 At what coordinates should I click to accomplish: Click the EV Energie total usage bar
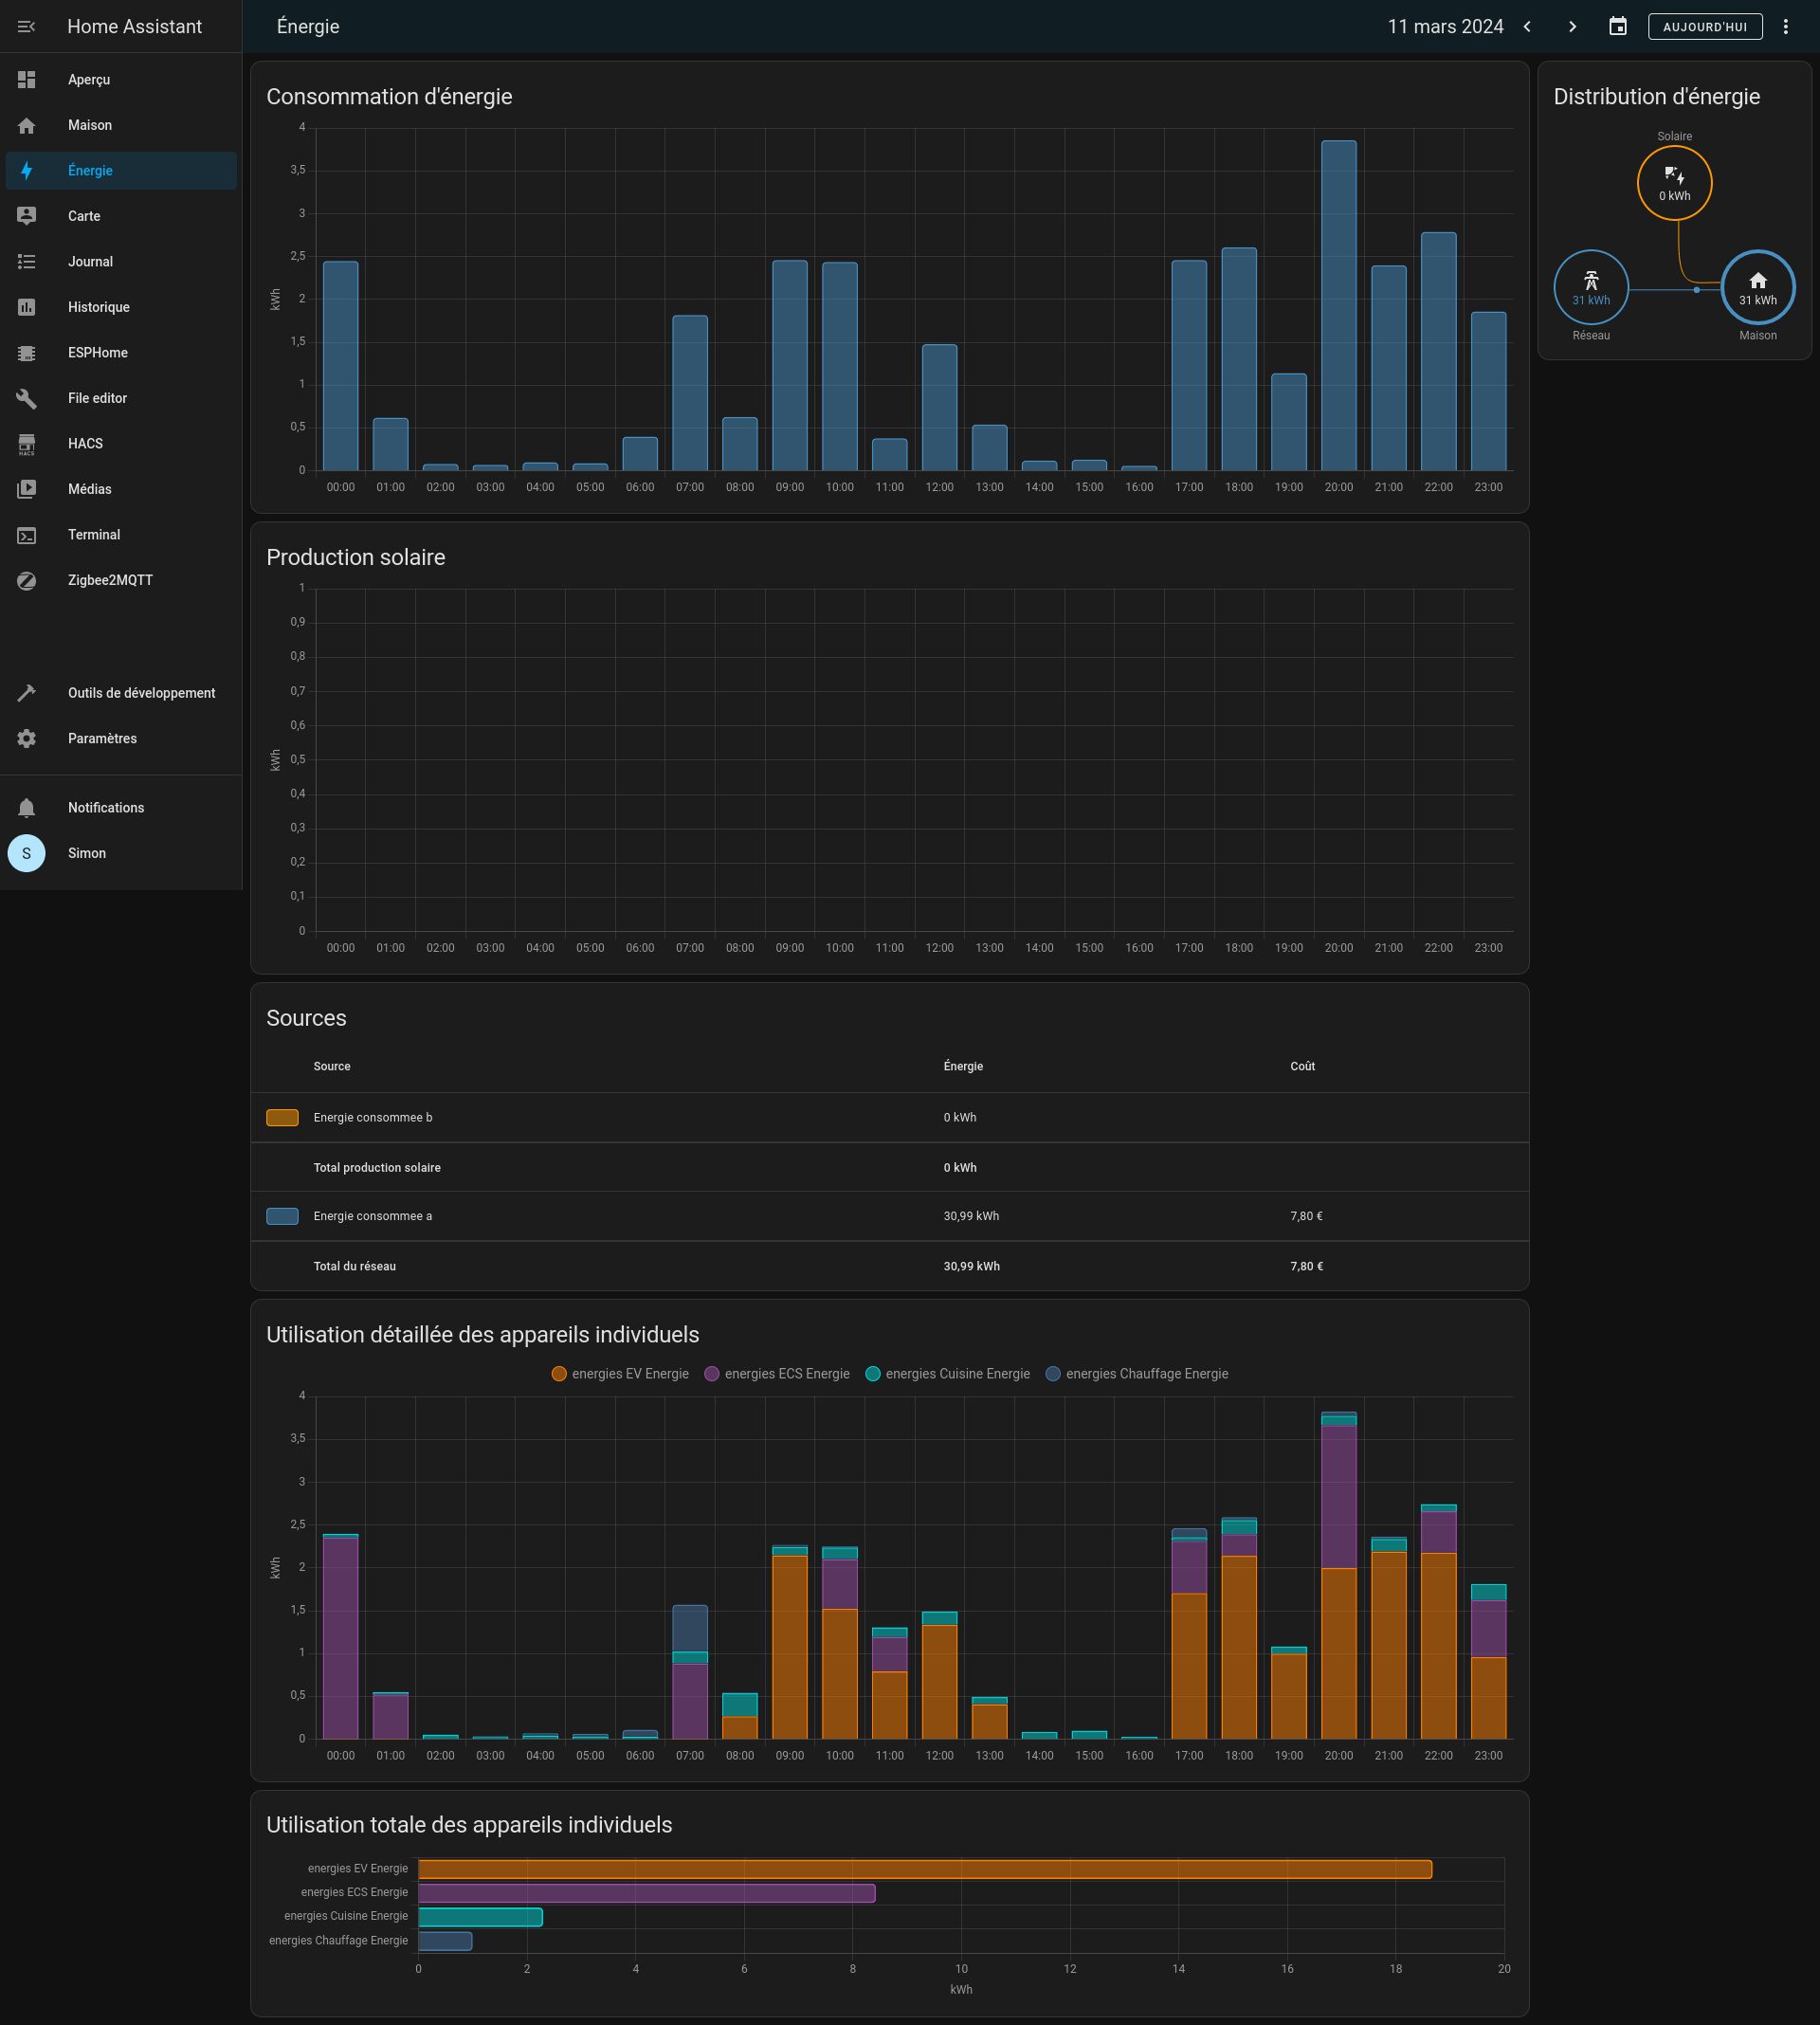pos(925,1869)
